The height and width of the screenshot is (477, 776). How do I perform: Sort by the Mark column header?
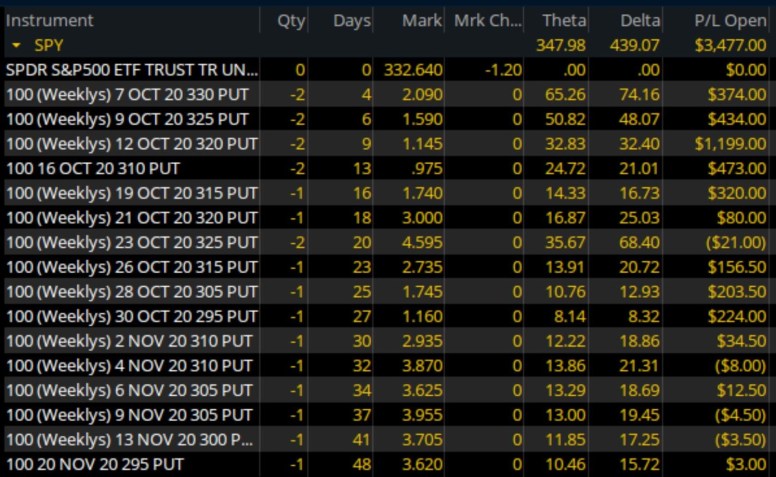click(422, 20)
